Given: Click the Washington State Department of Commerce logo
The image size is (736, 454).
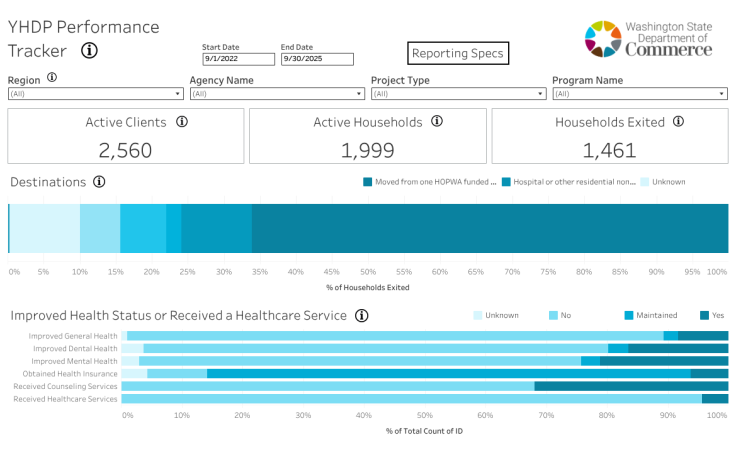Looking at the screenshot, I should (x=648, y=40).
